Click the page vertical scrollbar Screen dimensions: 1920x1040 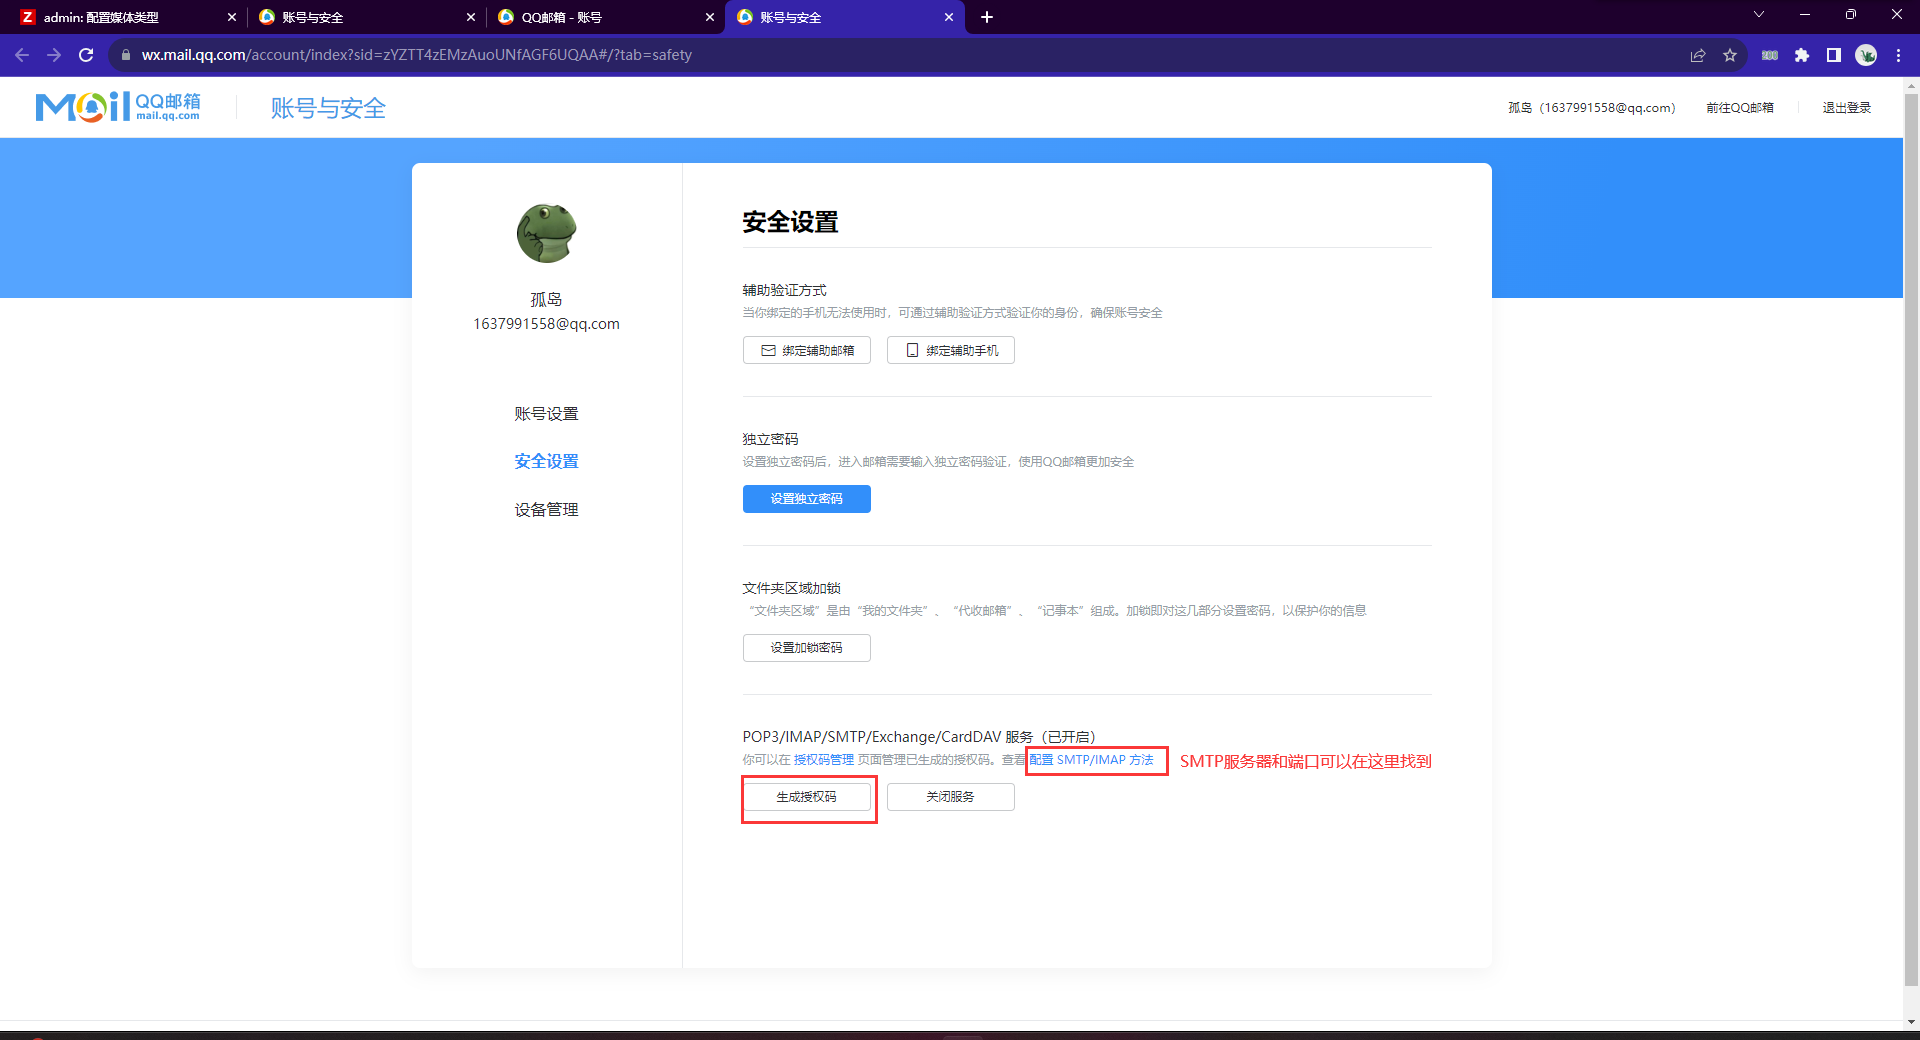click(1911, 540)
